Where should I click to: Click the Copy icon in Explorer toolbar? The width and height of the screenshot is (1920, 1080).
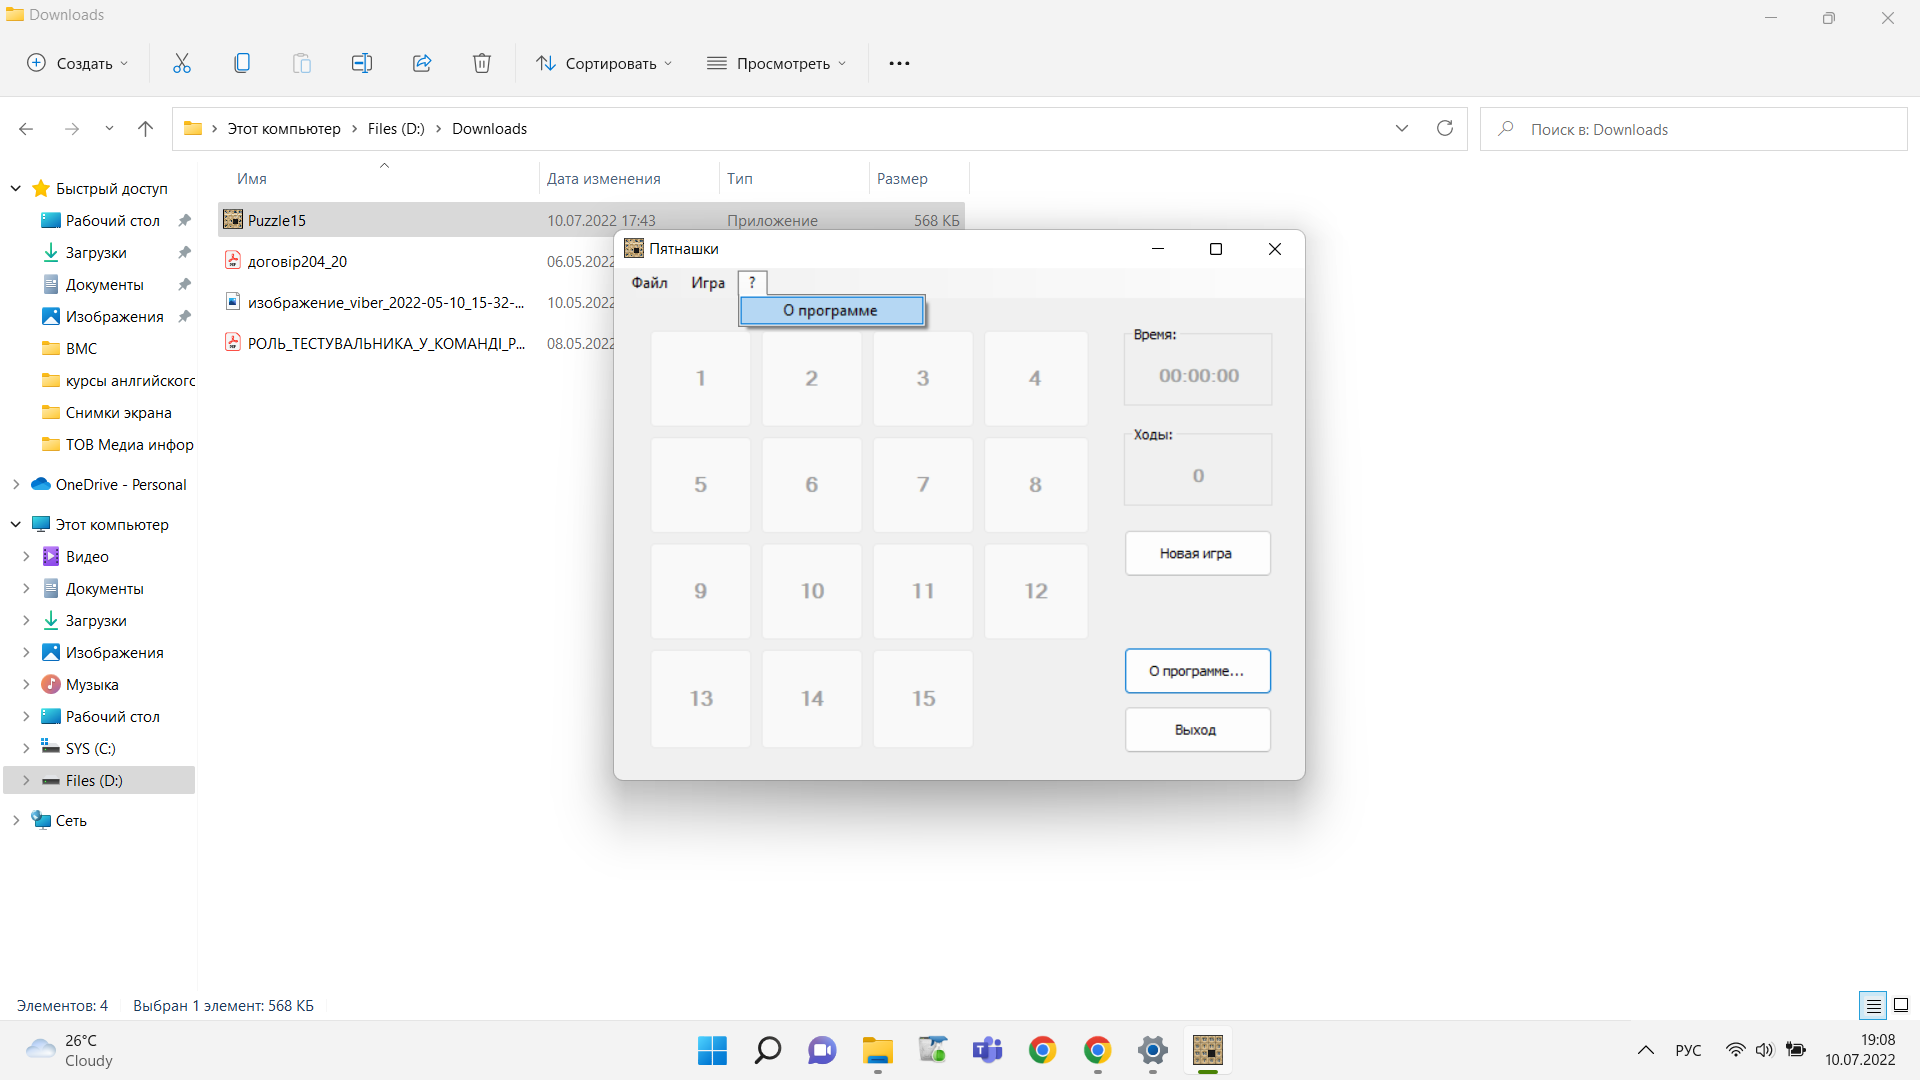click(241, 63)
